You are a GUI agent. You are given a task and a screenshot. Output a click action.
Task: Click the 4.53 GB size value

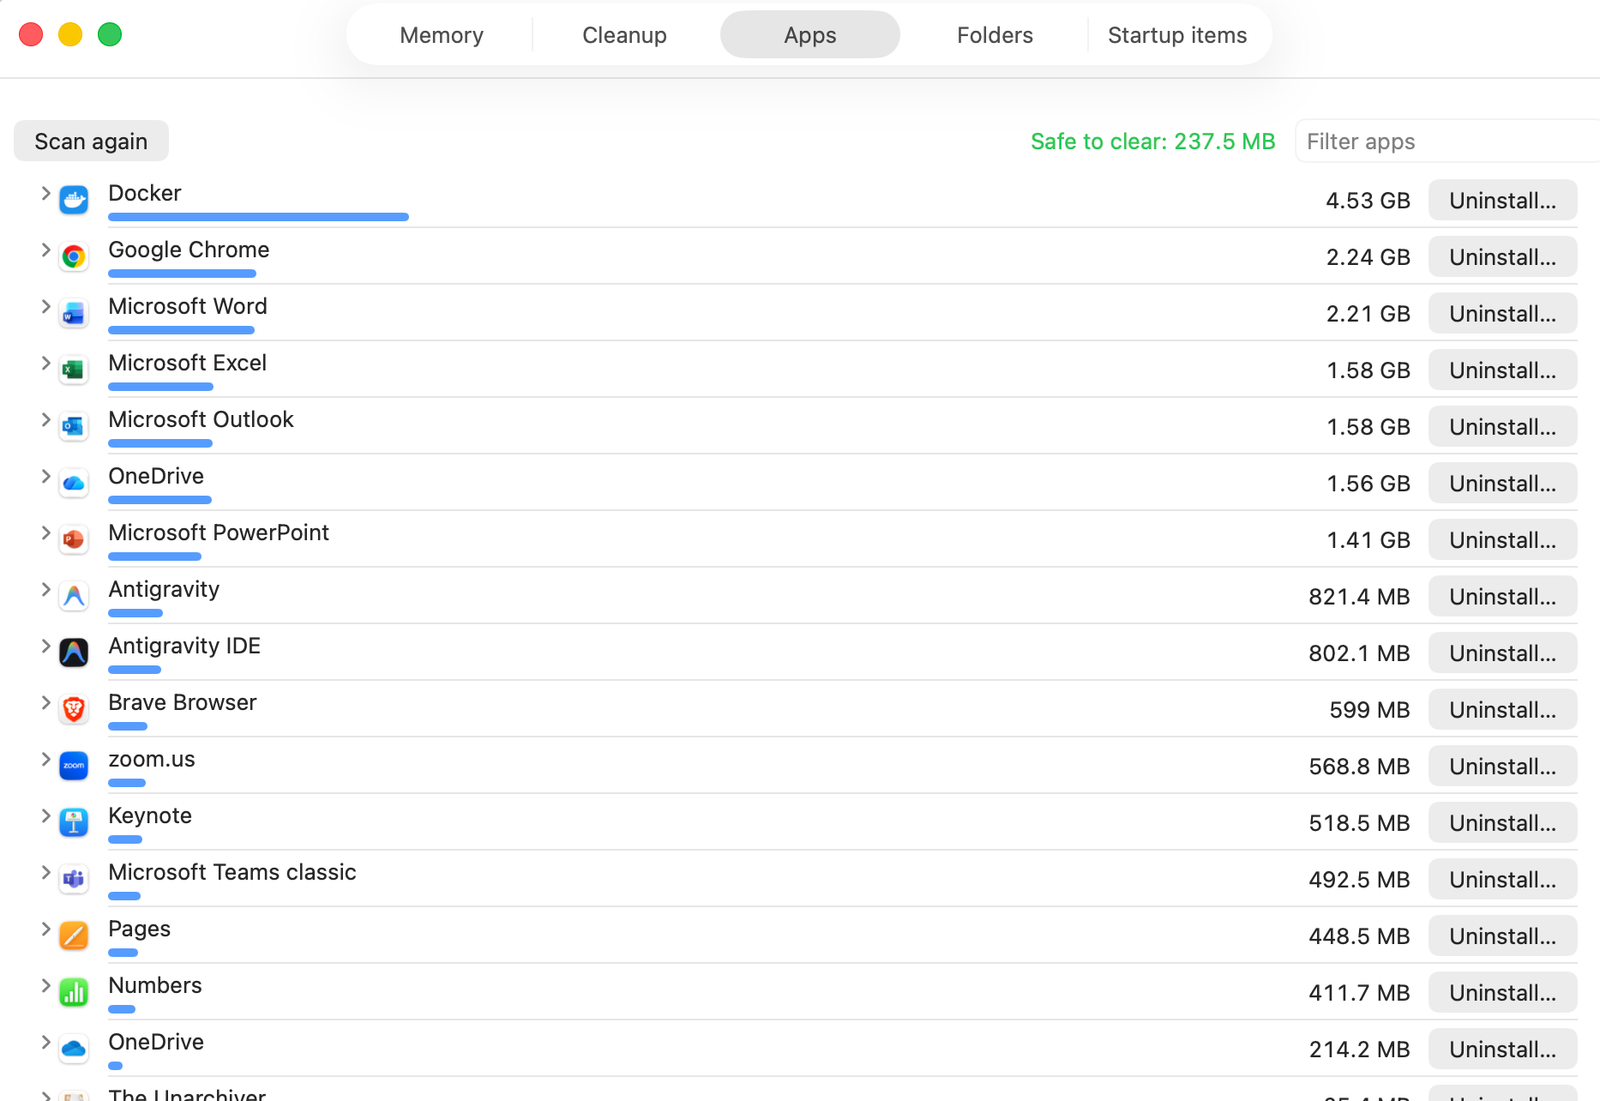point(1367,200)
